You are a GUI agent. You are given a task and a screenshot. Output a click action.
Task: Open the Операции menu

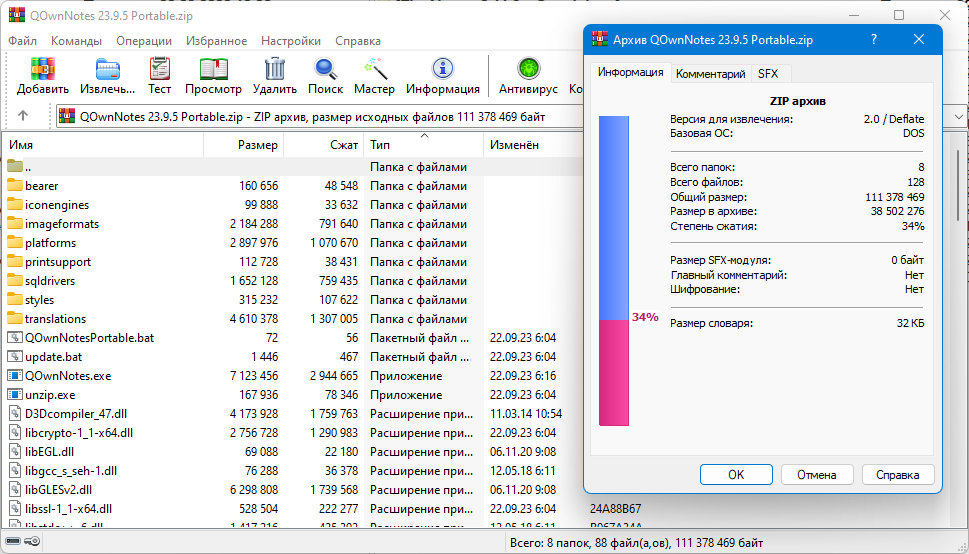[144, 41]
